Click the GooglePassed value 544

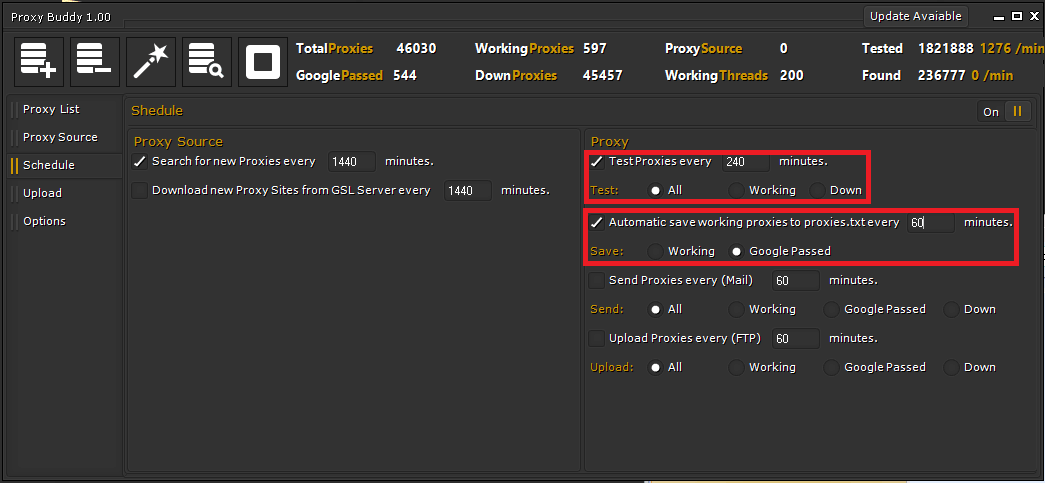pyautogui.click(x=405, y=76)
